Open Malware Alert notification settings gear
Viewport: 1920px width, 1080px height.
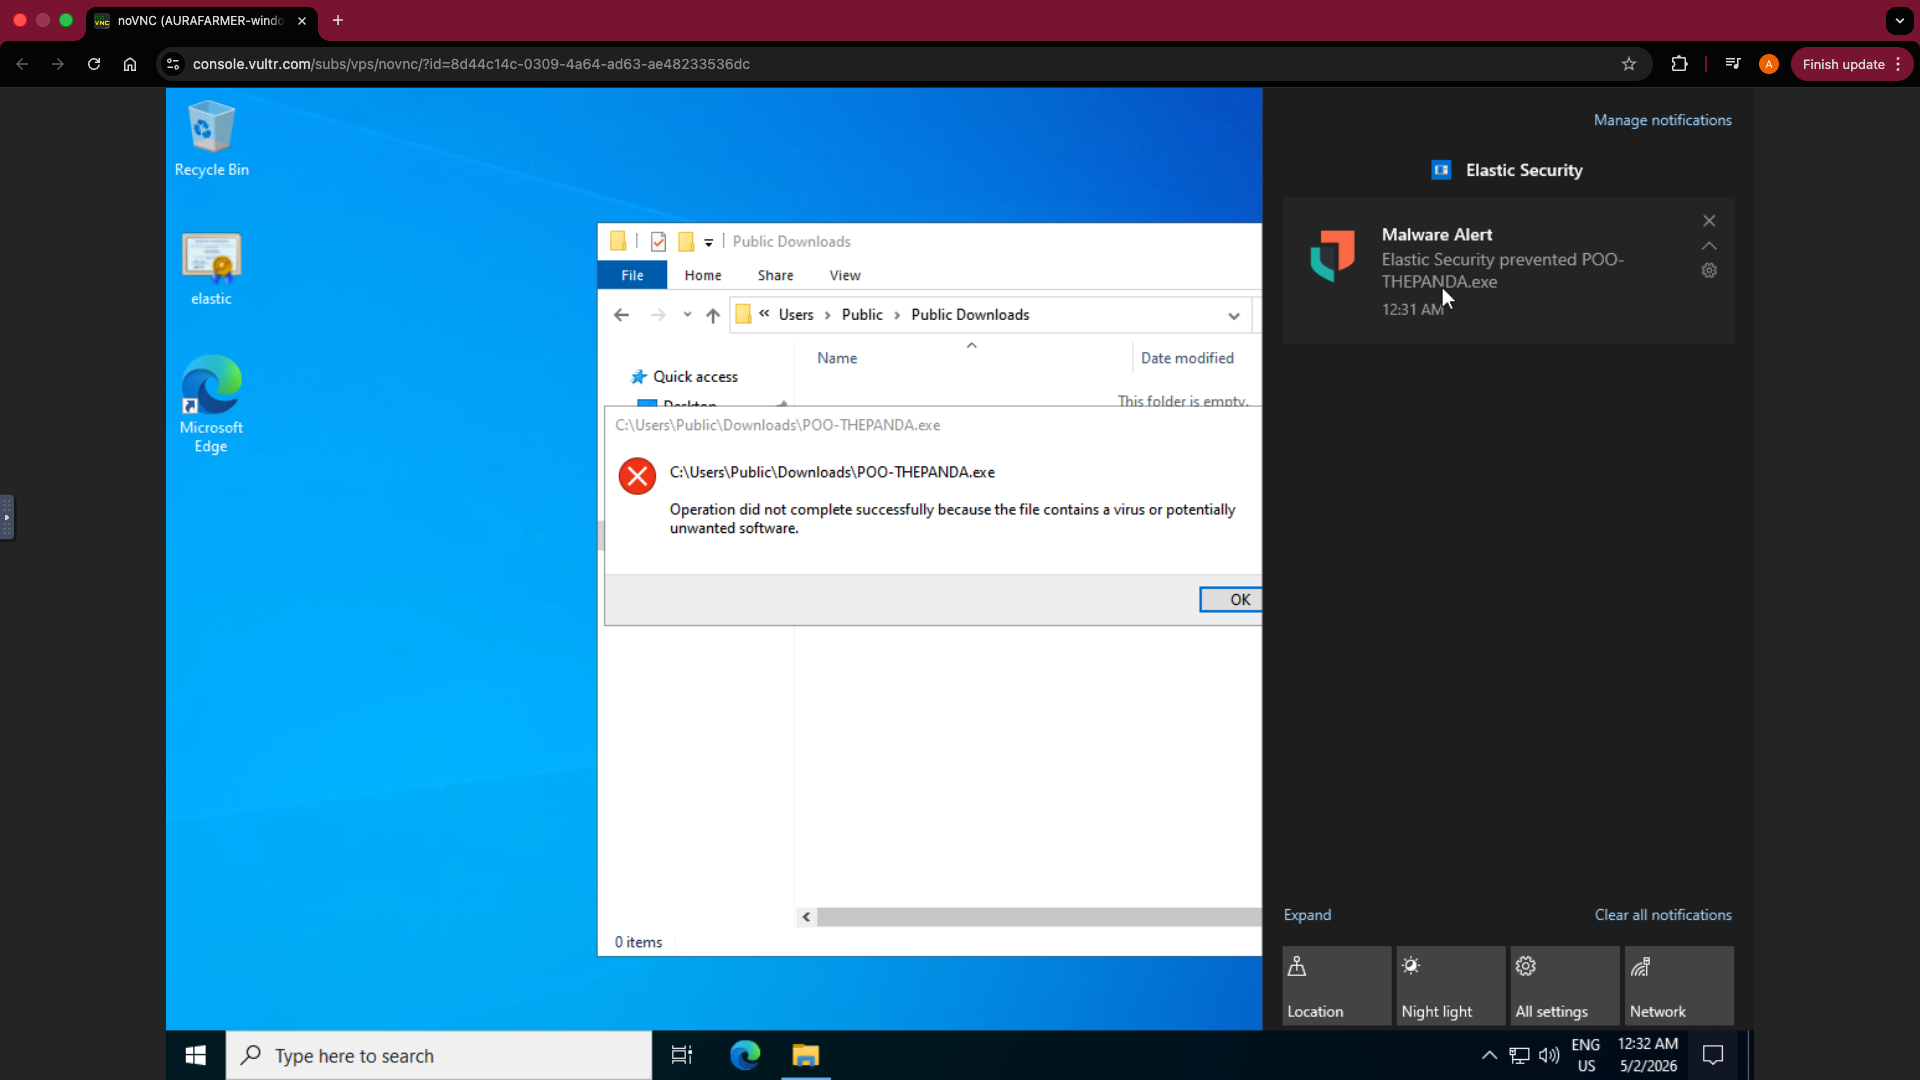[1709, 271]
